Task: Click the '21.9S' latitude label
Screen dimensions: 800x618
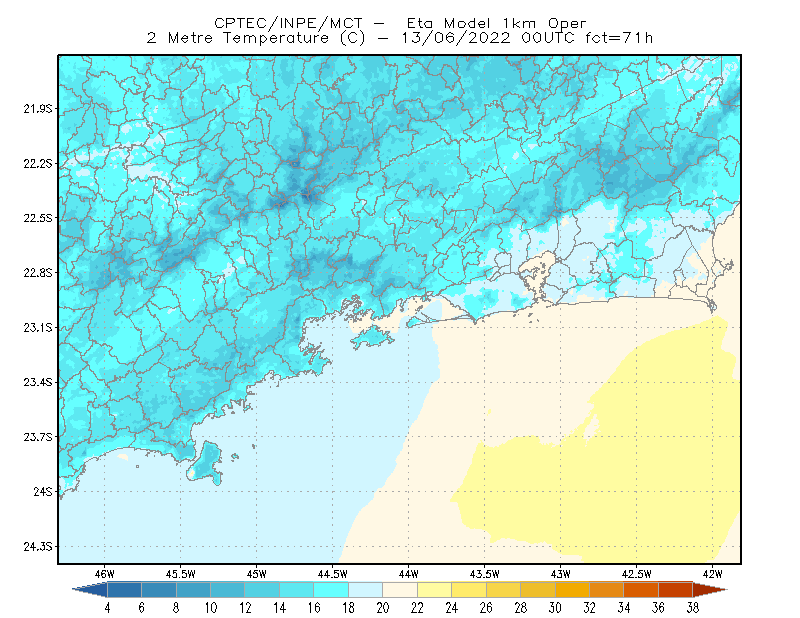Action: [37, 109]
